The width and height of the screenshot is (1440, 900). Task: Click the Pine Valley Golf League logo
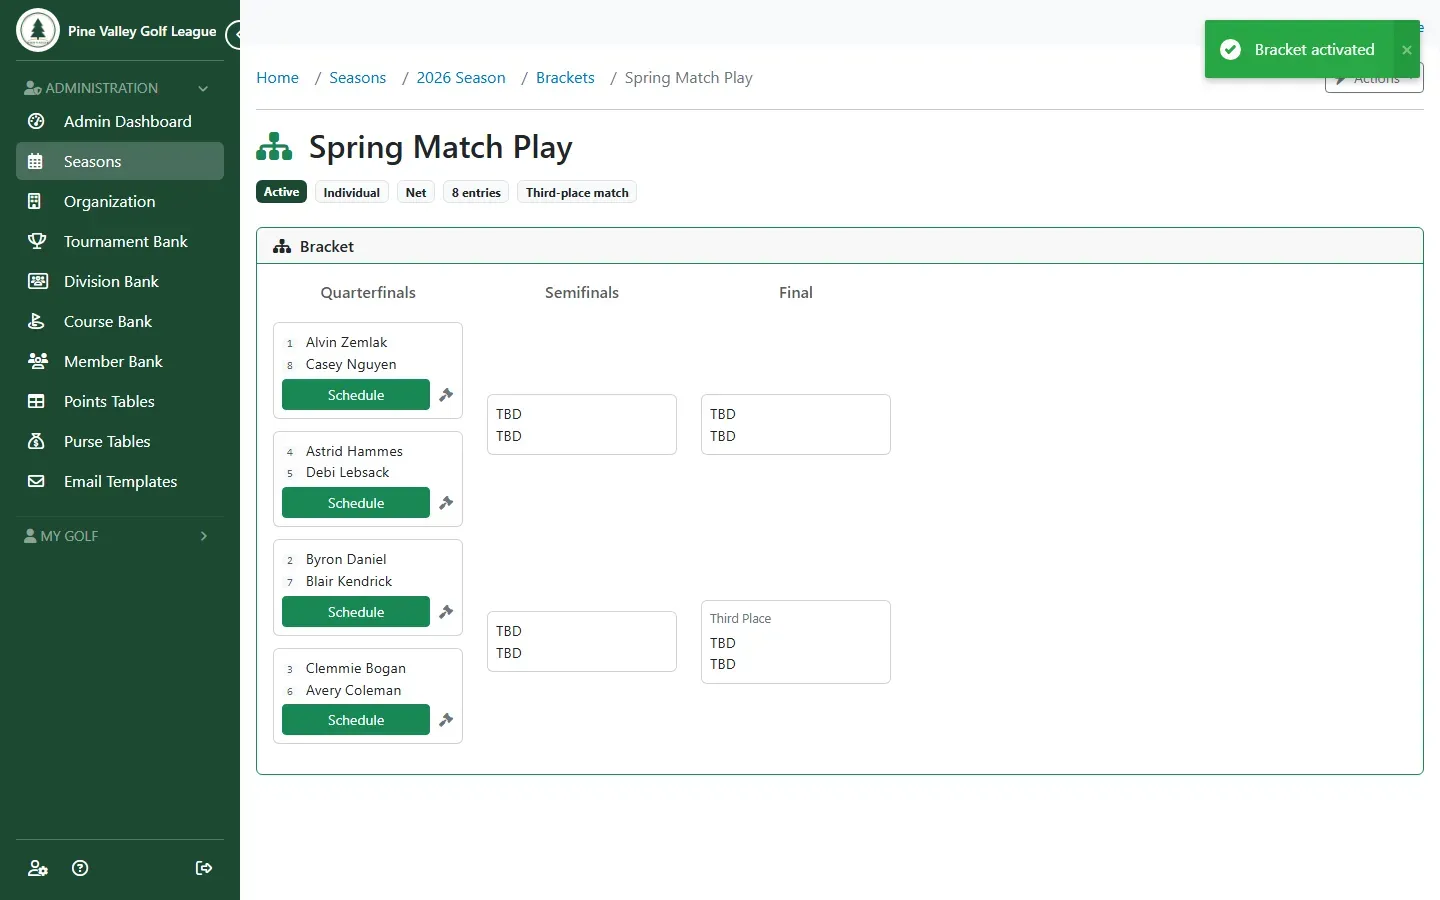(38, 30)
